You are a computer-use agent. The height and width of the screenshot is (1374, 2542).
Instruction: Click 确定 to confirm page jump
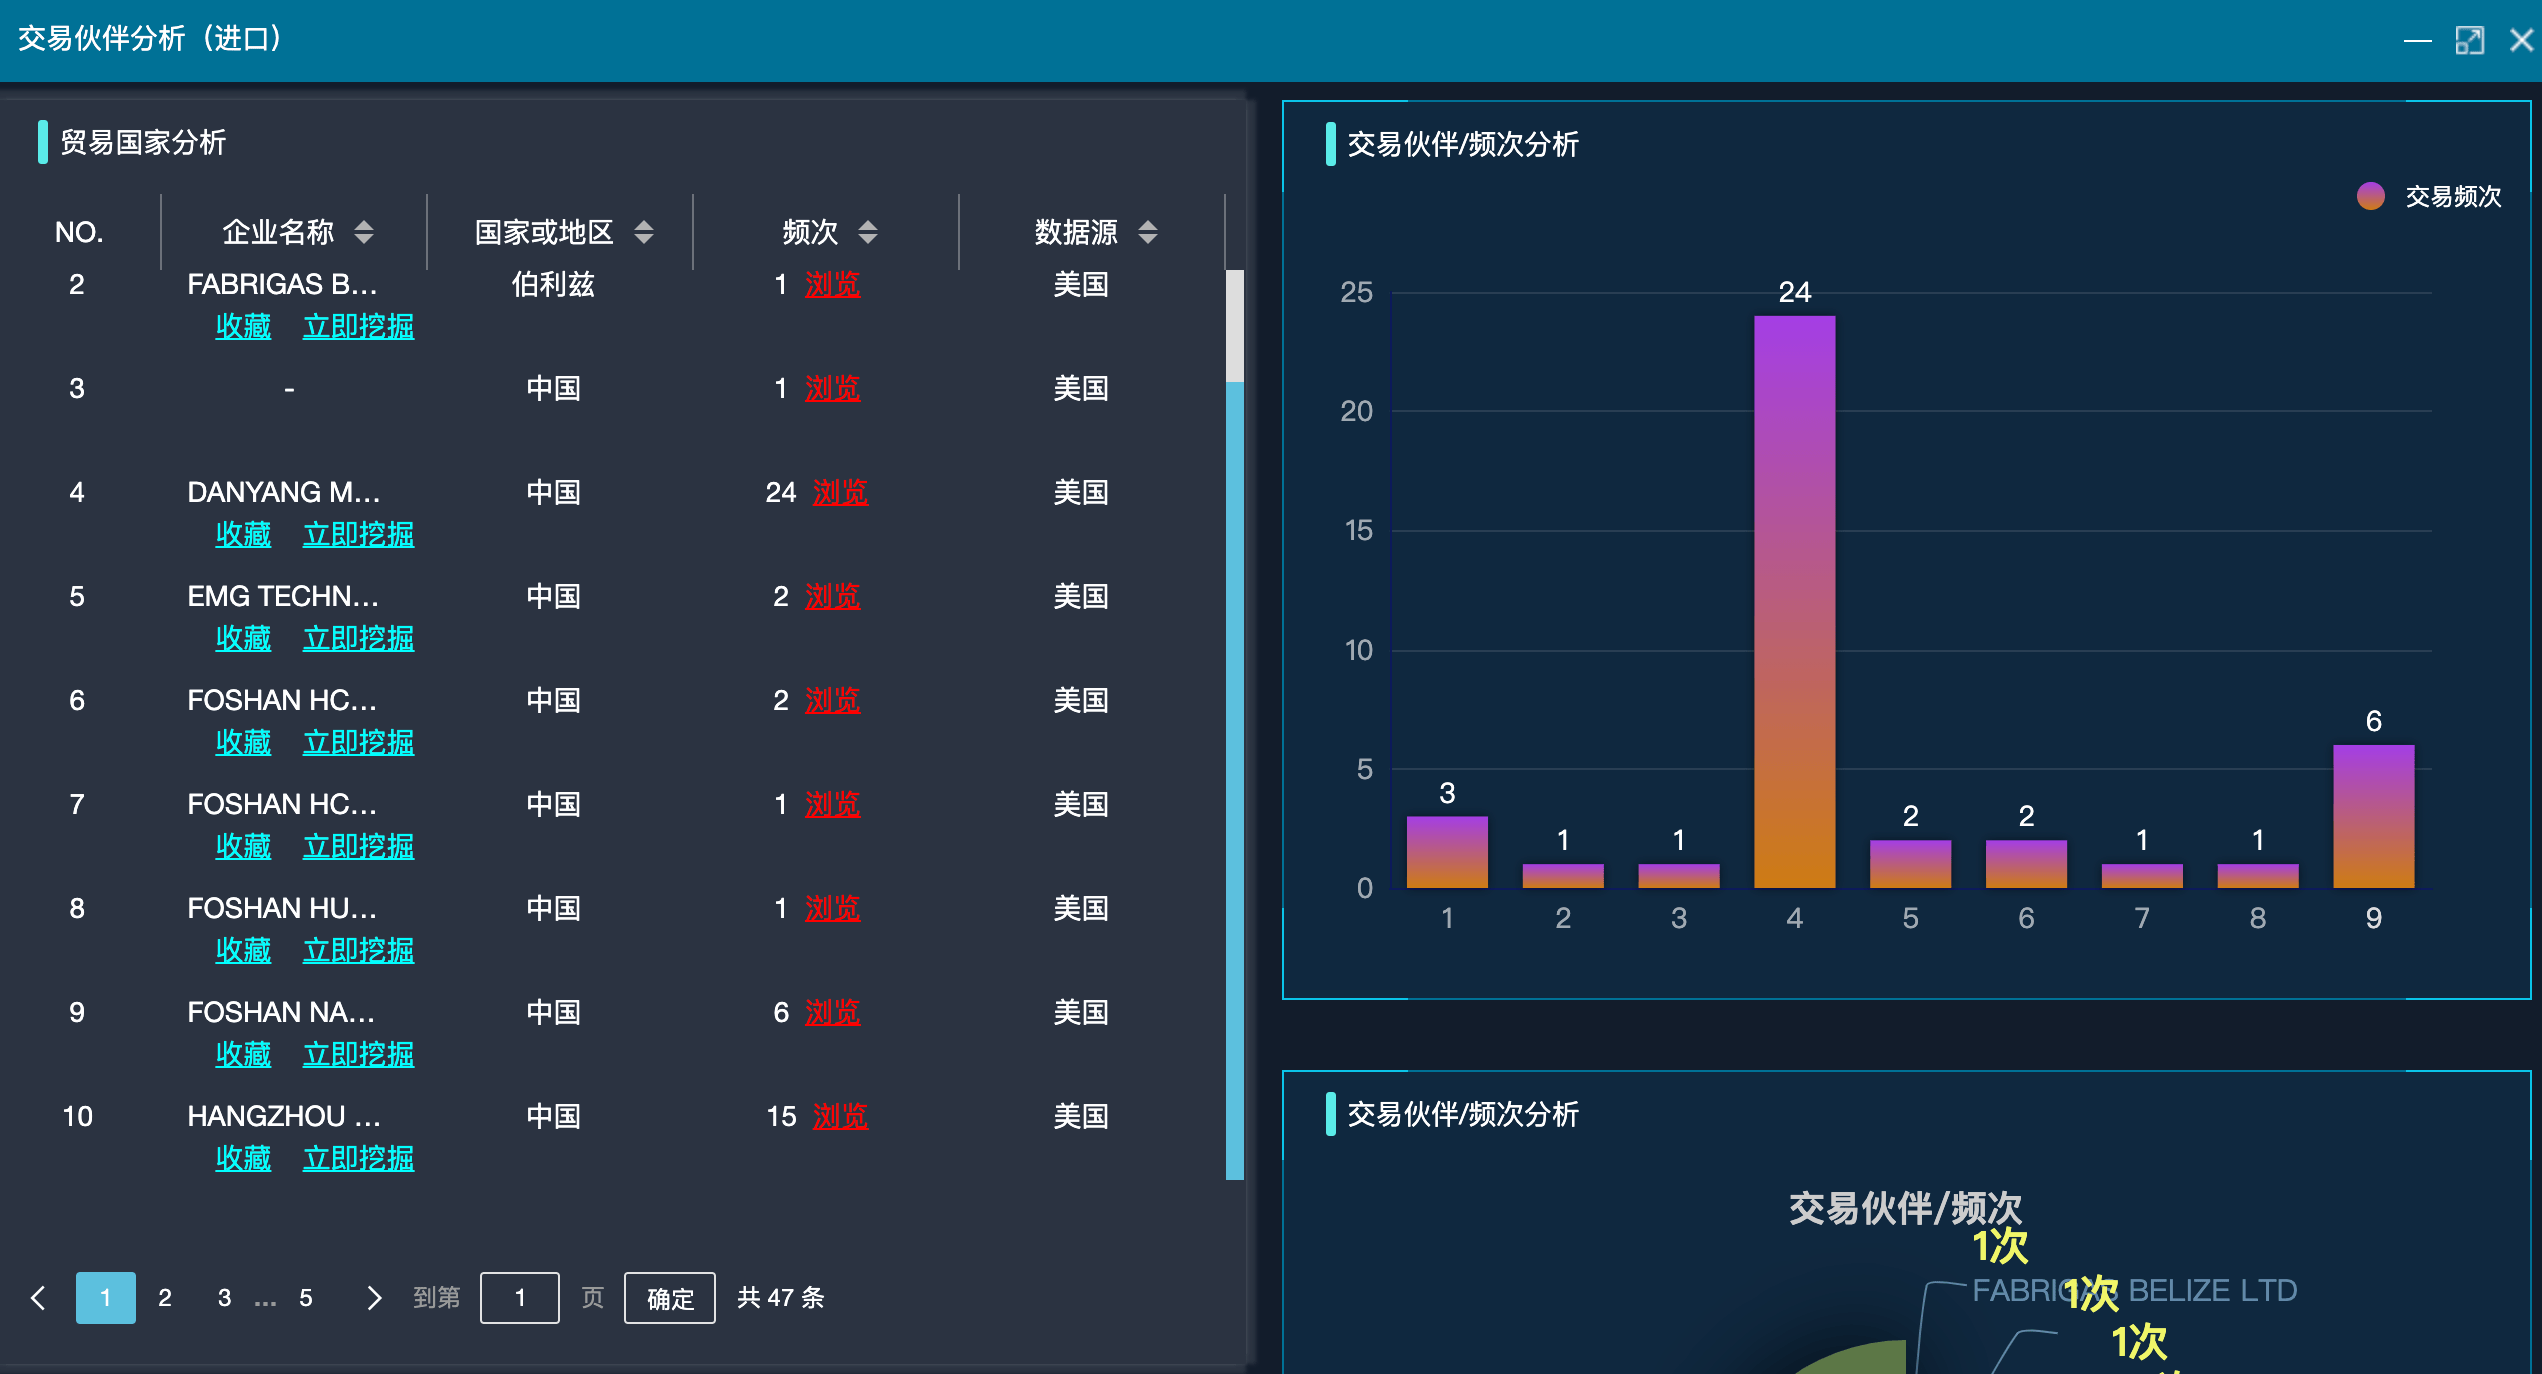(x=669, y=1298)
